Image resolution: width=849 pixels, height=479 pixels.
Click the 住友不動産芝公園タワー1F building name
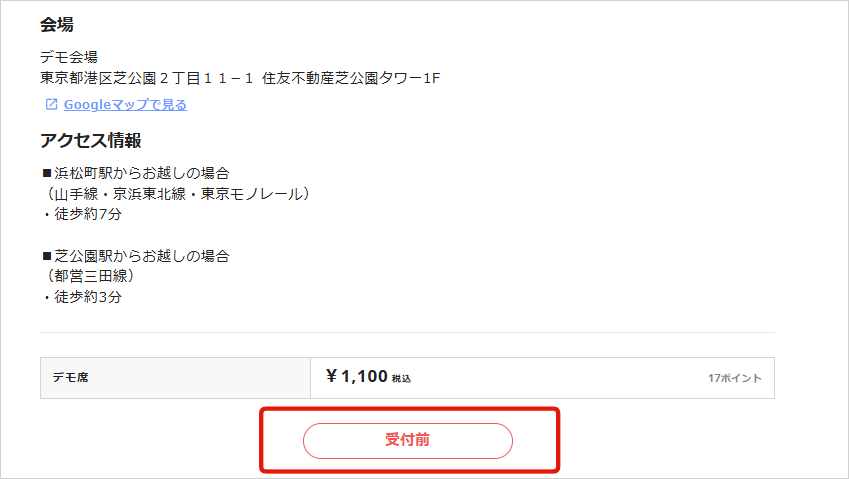(350, 77)
